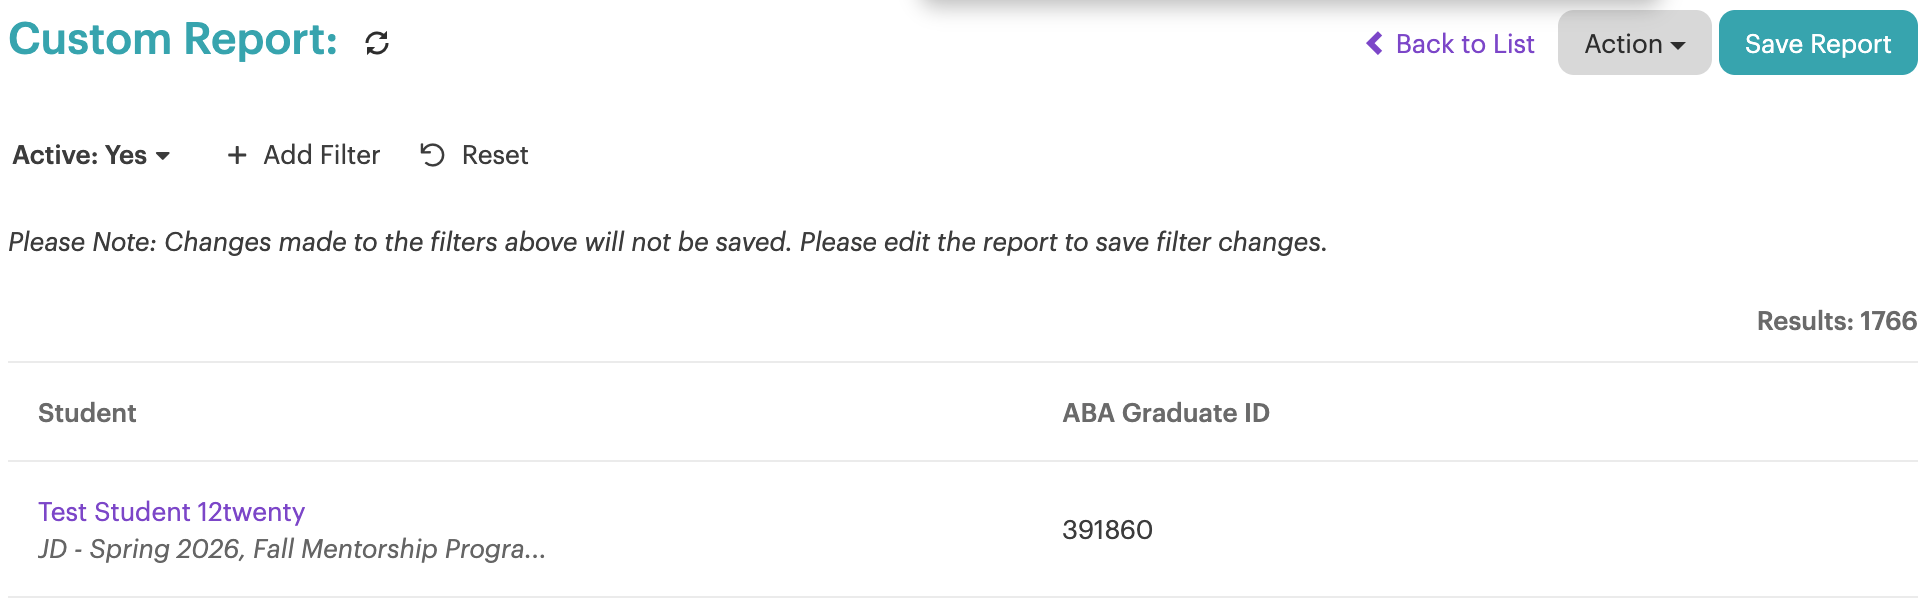The image size is (1924, 610).
Task: Select the ABA Graduate ID value 391860
Action: tap(1107, 530)
